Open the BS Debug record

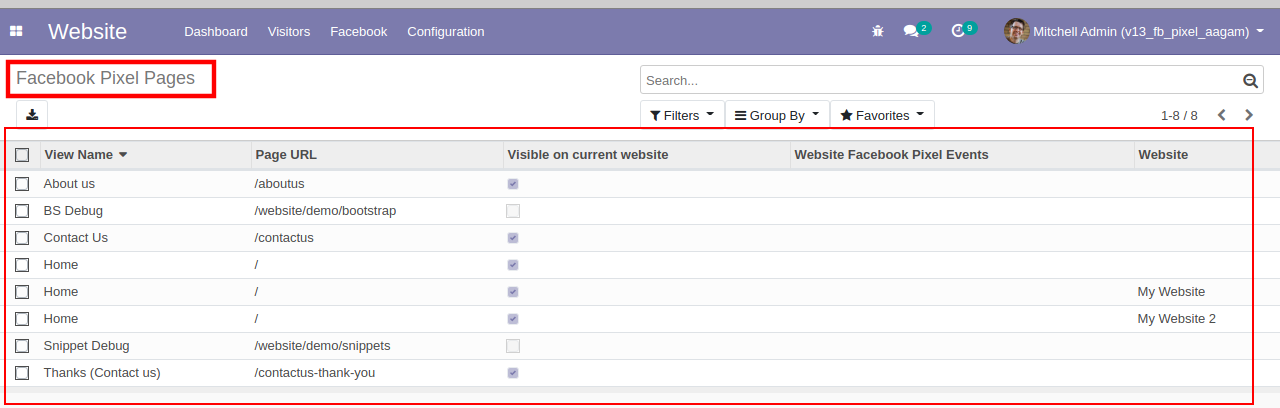tap(73, 211)
